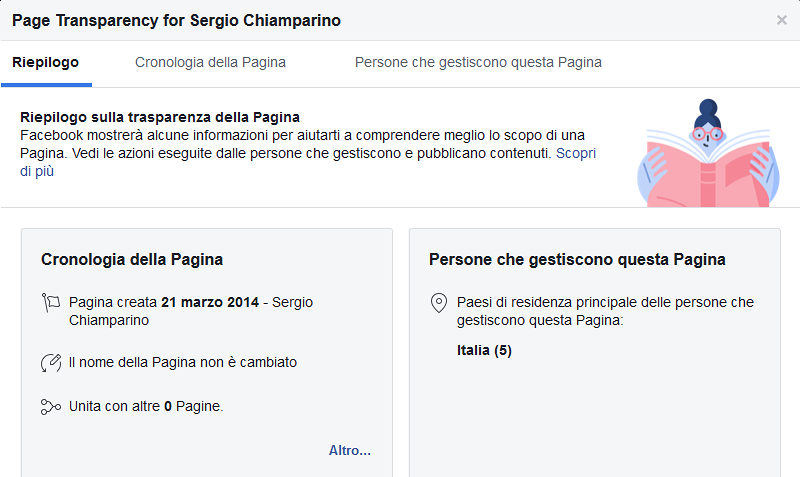Open the Persone che gestiscono questa Pagina tab
The image size is (800, 477).
click(478, 62)
